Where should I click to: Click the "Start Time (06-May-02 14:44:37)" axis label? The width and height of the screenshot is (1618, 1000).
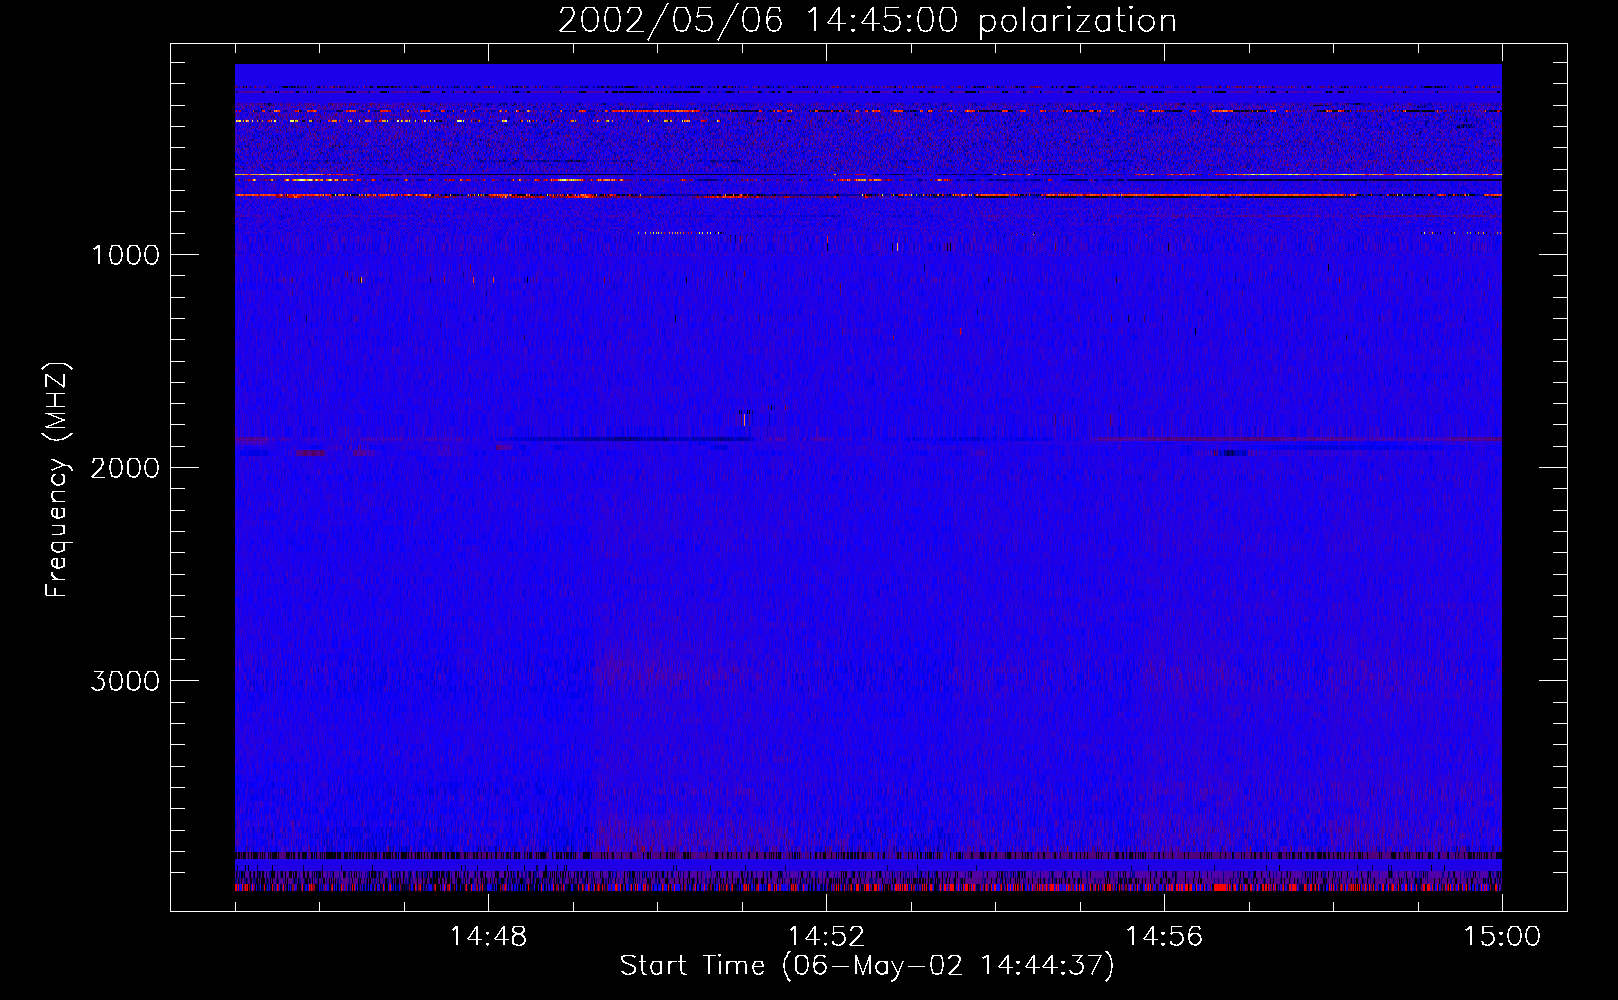866,965
